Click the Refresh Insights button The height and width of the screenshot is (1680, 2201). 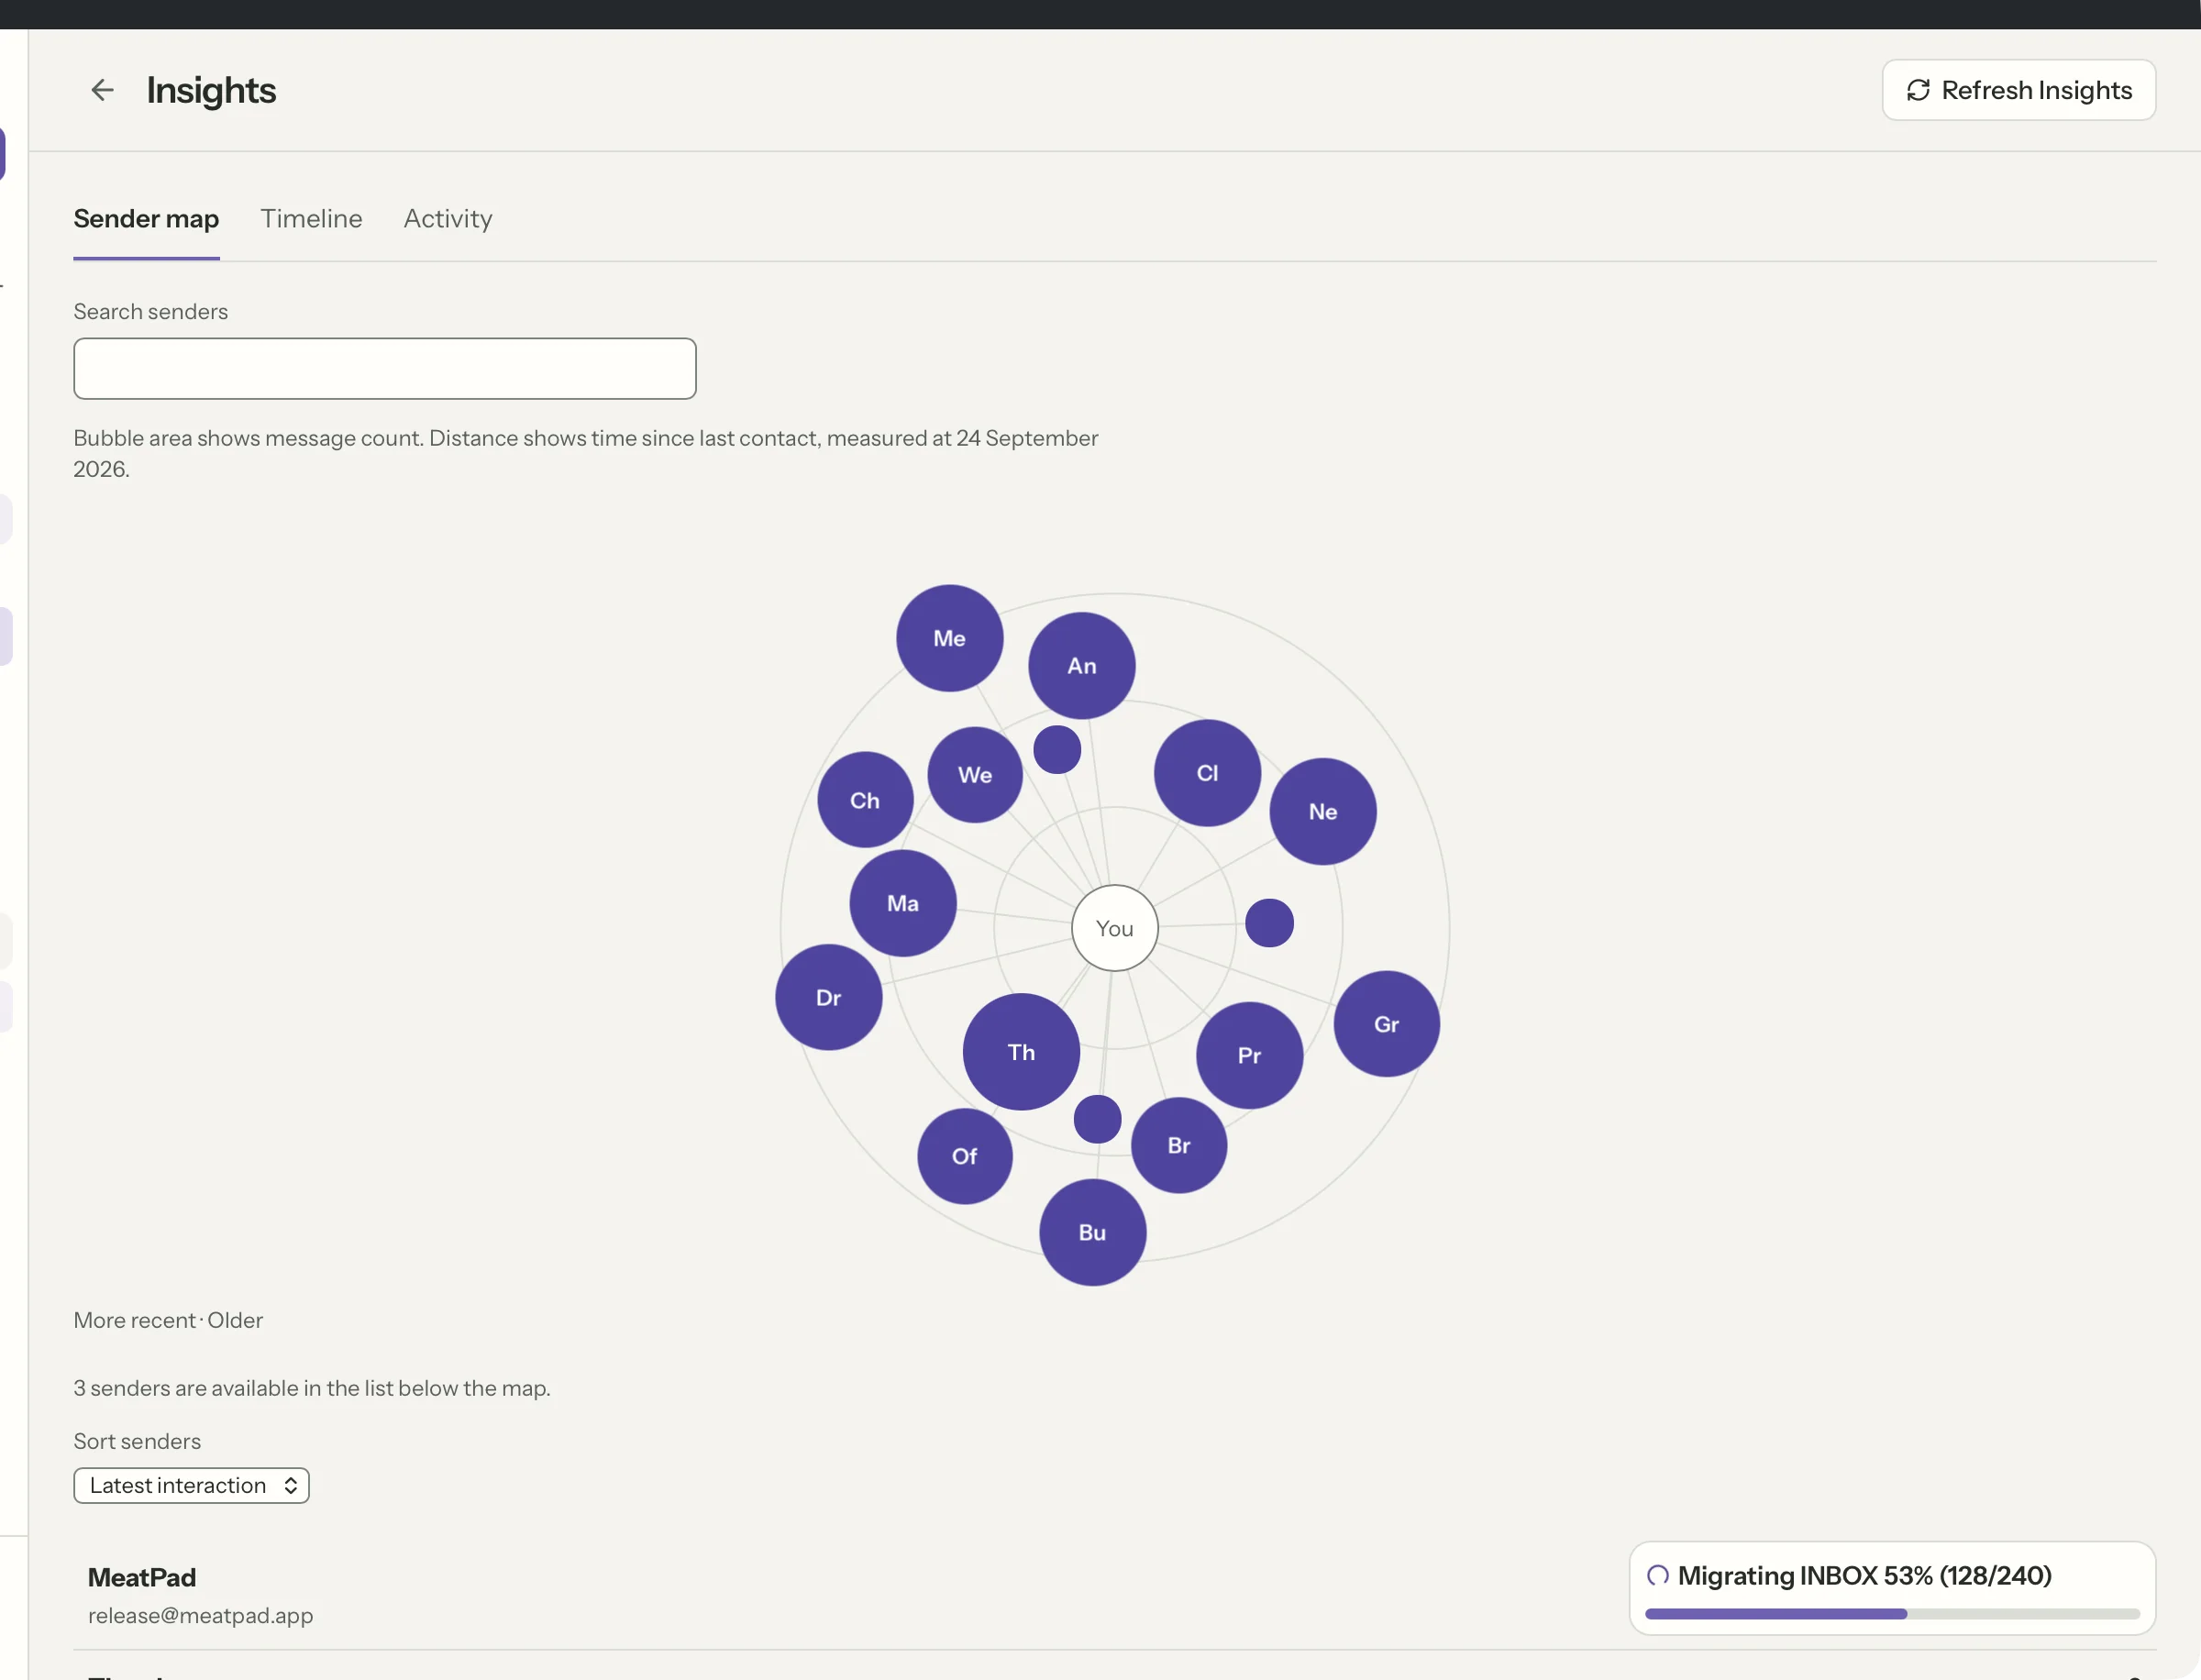[2018, 90]
